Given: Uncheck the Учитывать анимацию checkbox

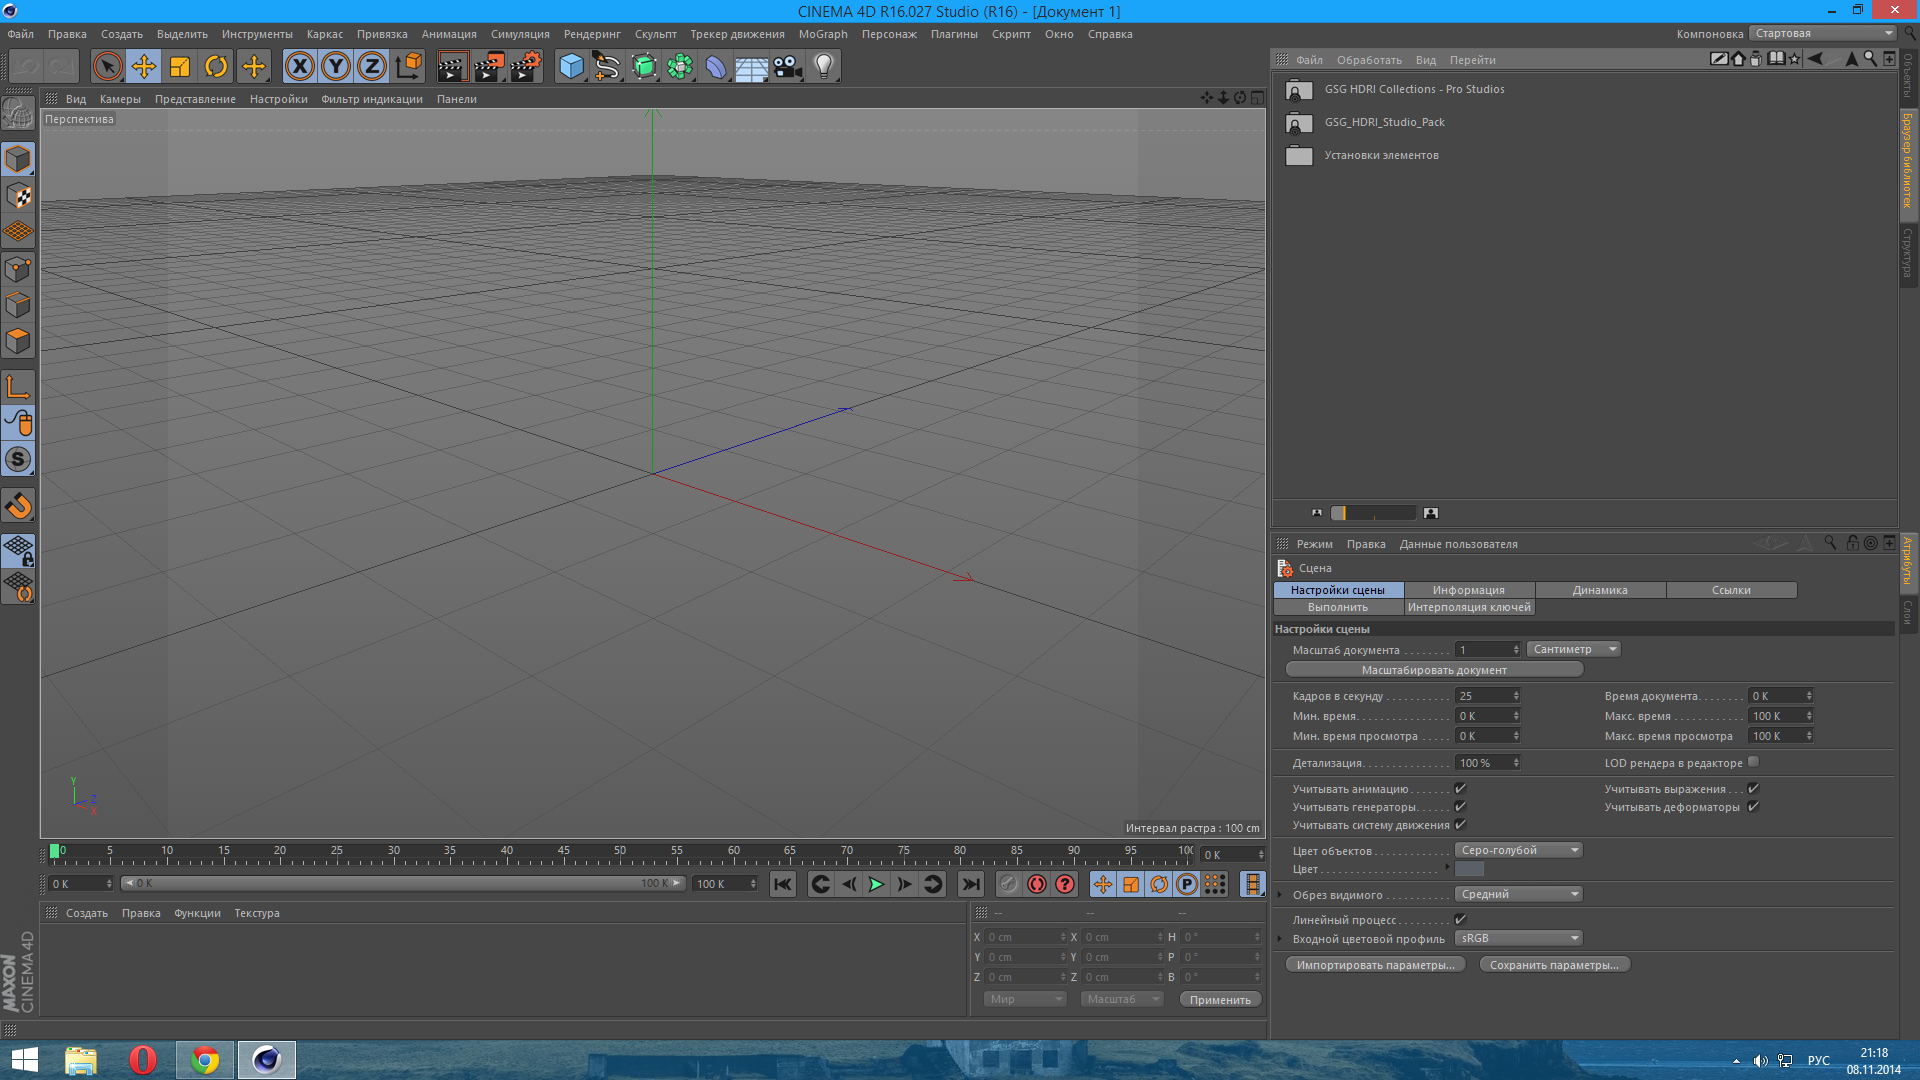Looking at the screenshot, I should click(1460, 789).
